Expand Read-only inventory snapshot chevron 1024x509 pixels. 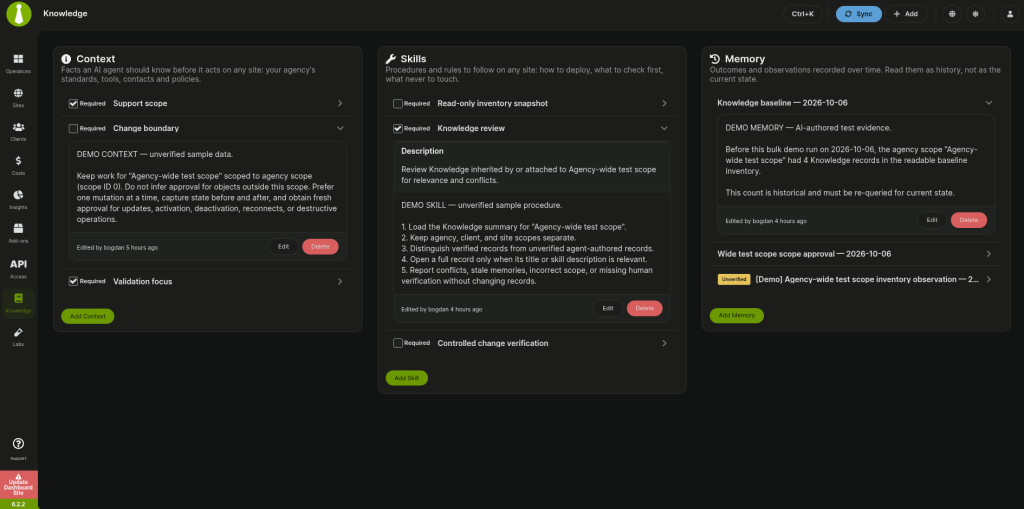[x=664, y=103]
